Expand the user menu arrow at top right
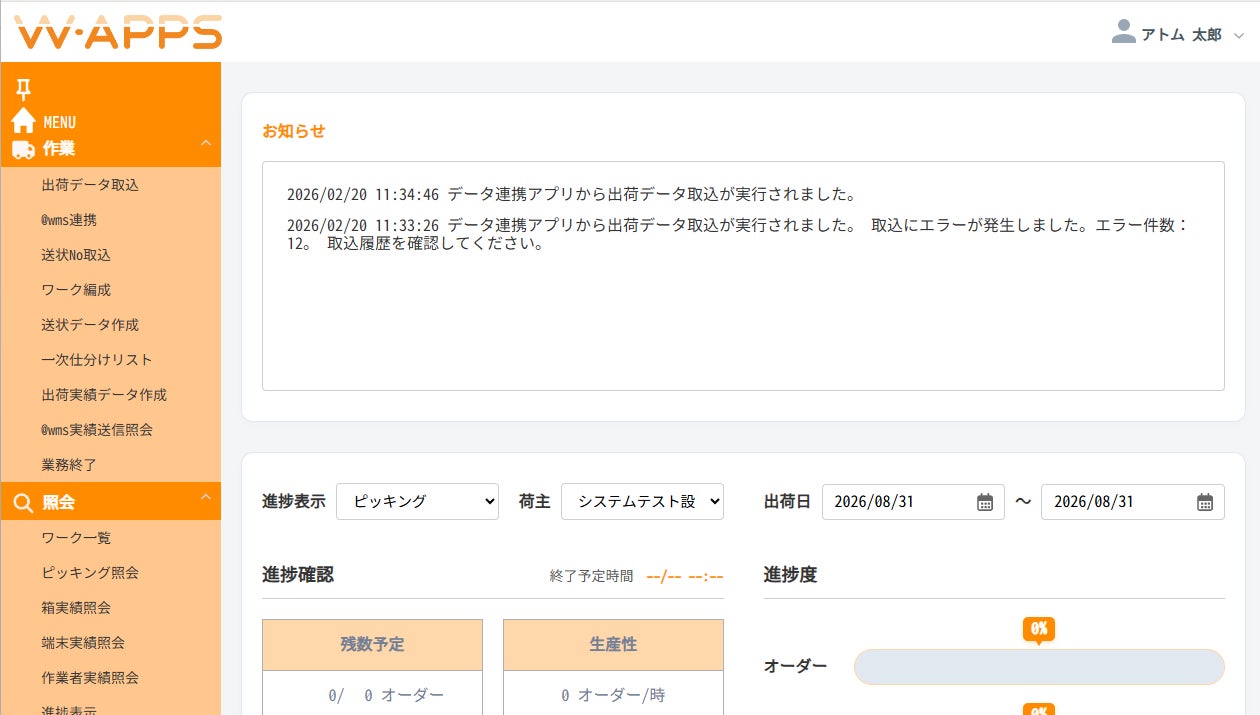The width and height of the screenshot is (1260, 715). click(x=1239, y=36)
